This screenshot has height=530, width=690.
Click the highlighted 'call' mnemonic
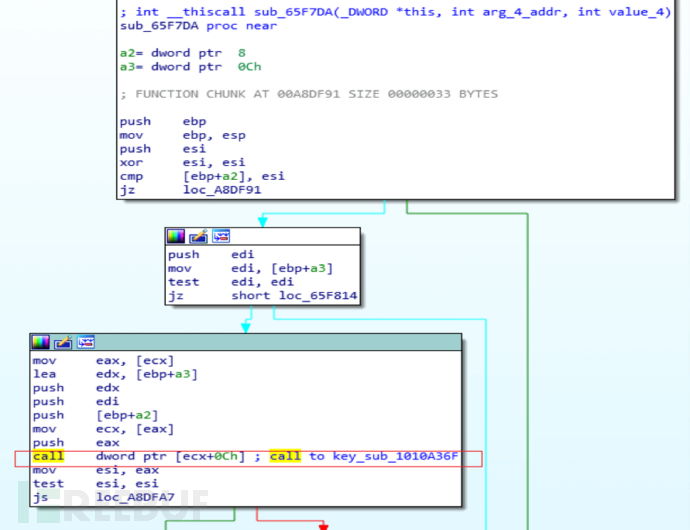[x=48, y=456]
